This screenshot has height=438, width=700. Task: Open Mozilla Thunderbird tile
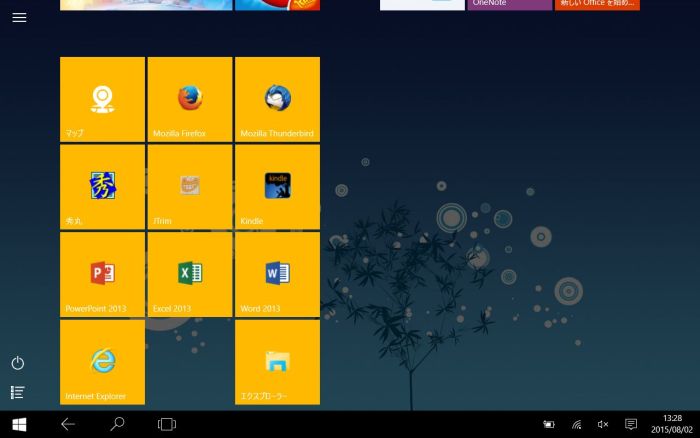(277, 99)
